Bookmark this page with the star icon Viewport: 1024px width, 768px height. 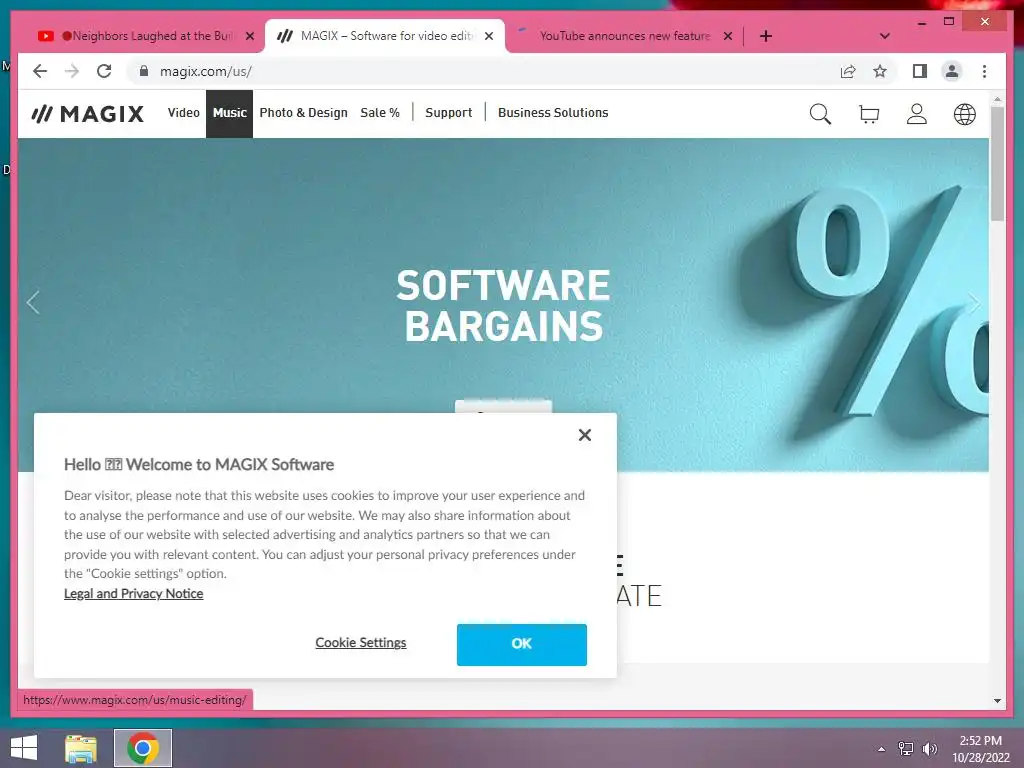click(x=880, y=71)
